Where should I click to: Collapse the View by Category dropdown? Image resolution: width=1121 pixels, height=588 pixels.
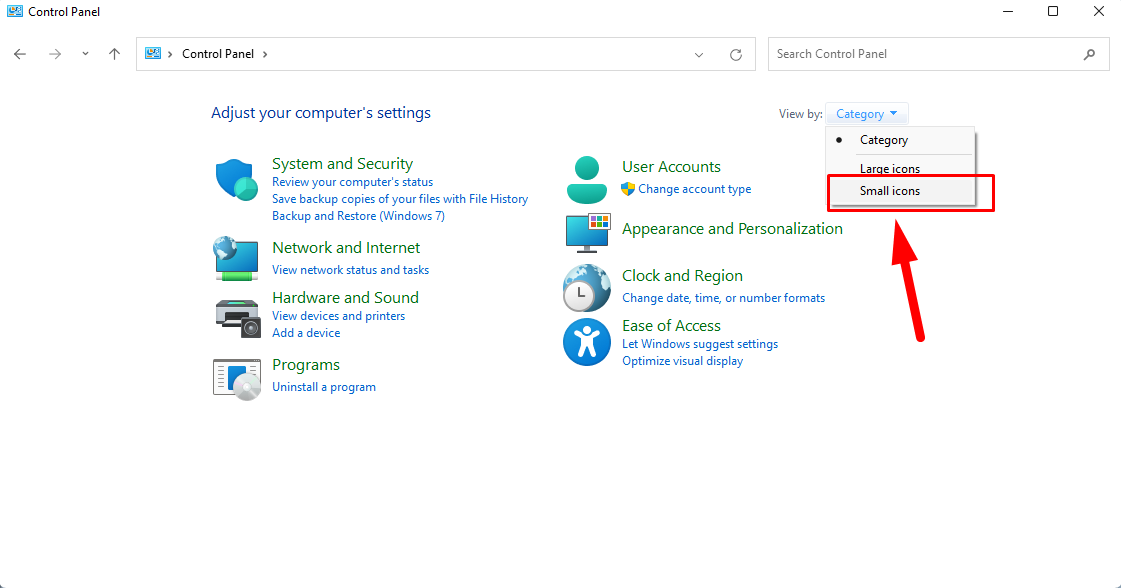pos(867,114)
